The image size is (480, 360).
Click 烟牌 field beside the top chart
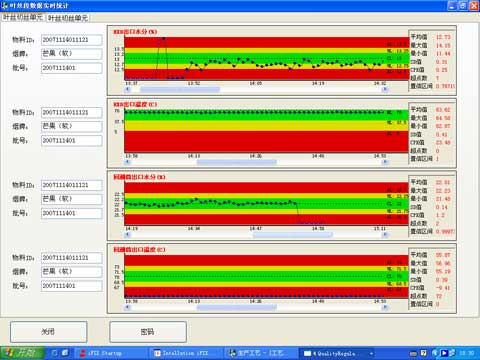(72, 54)
